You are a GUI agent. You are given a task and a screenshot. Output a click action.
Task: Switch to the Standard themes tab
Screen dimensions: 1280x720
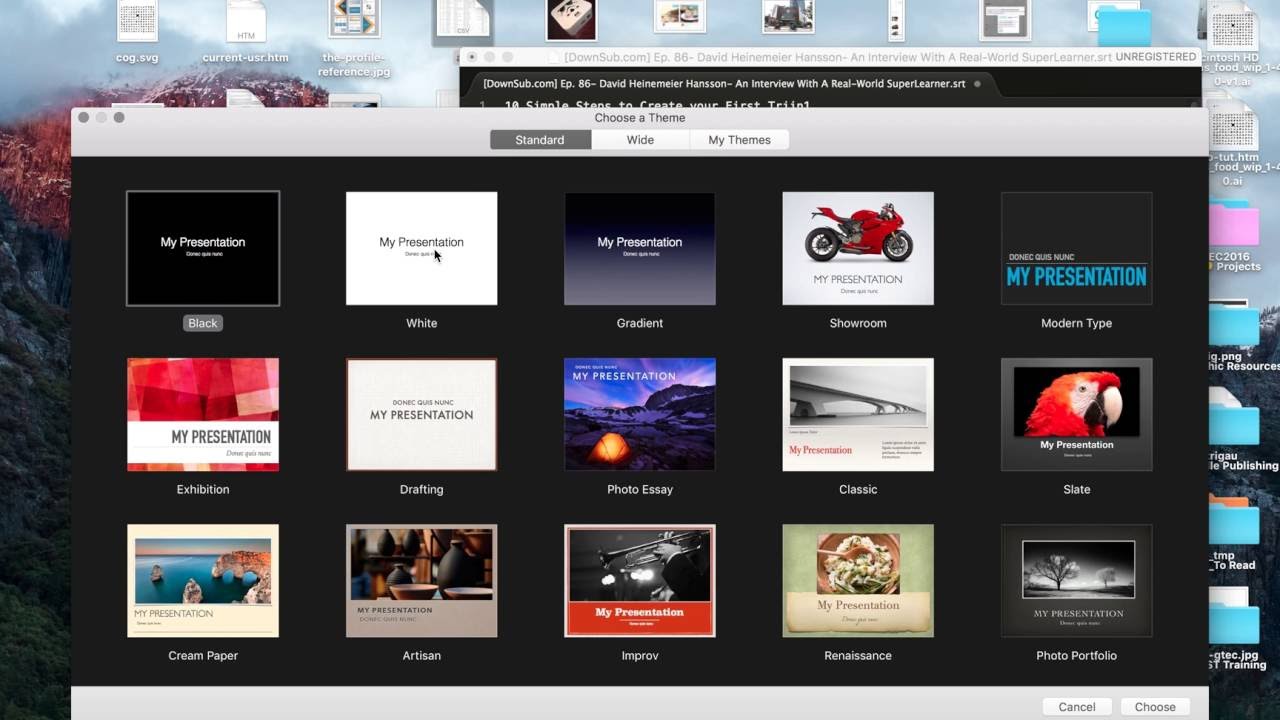[x=540, y=140]
